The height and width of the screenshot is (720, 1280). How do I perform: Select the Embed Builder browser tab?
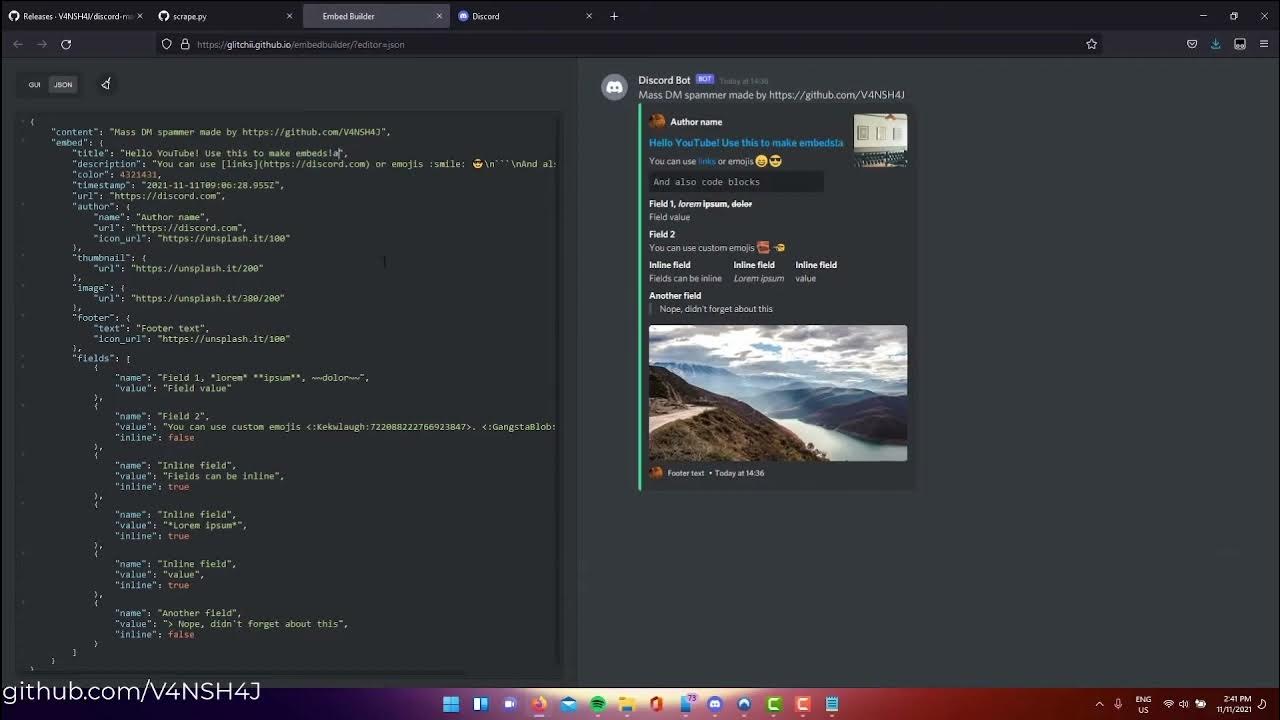click(x=375, y=16)
